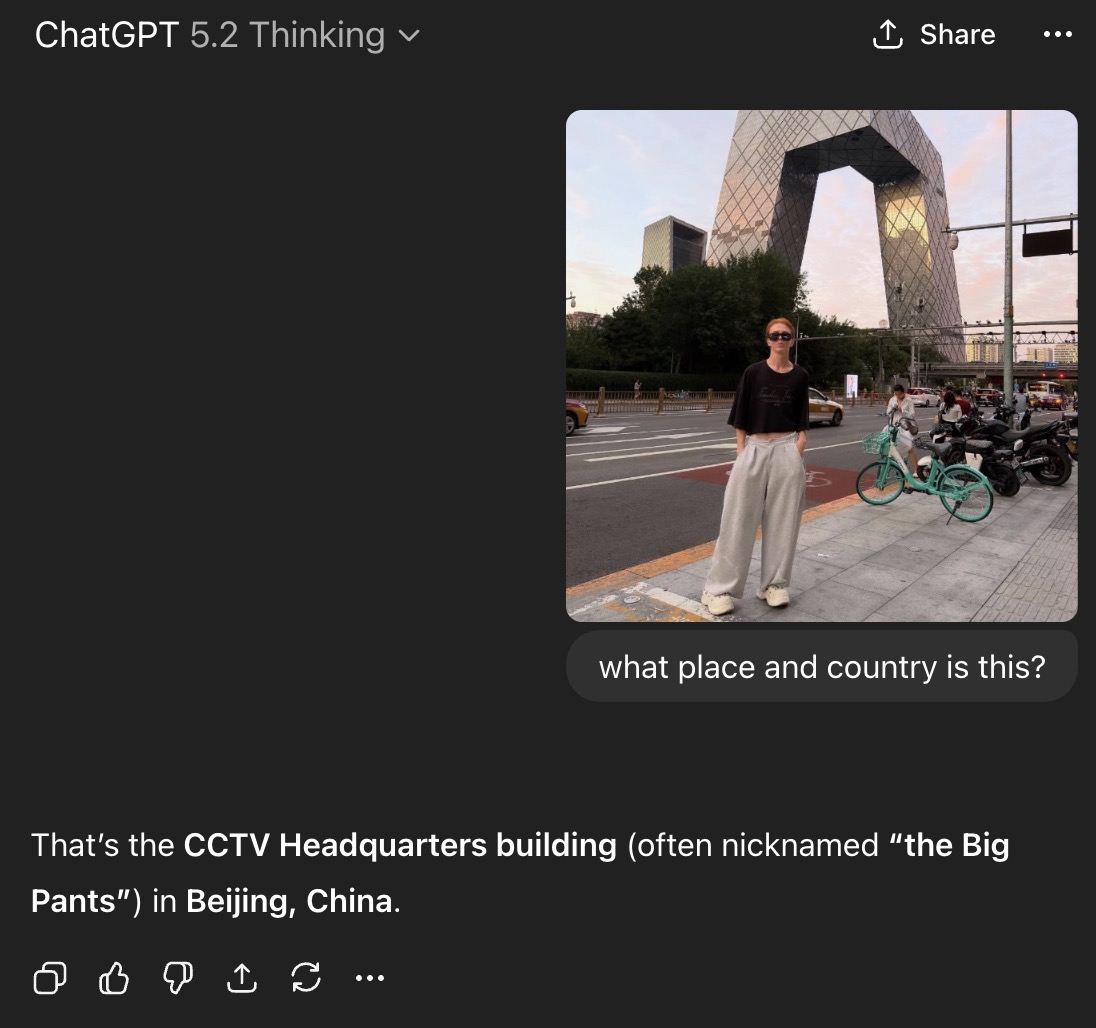Screen dimensions: 1096x1028
Task: Click the upload arrow icon beside Share
Action: [x=888, y=34]
